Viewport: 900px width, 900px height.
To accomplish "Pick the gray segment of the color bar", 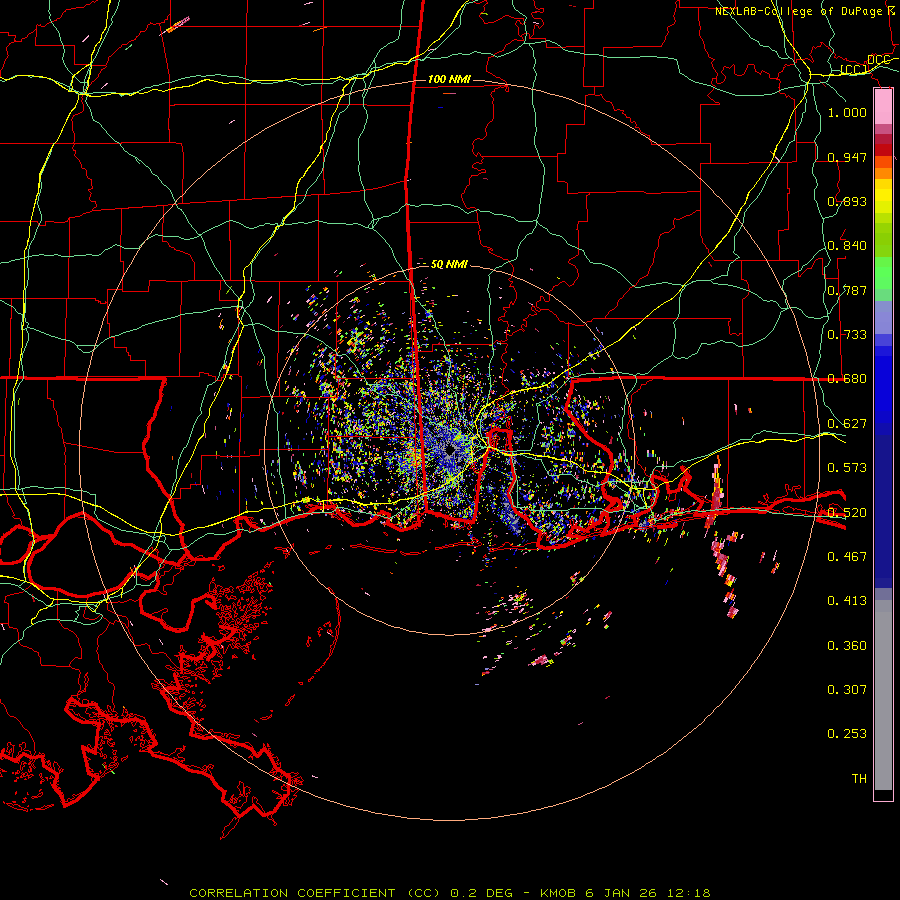I will point(883,695).
